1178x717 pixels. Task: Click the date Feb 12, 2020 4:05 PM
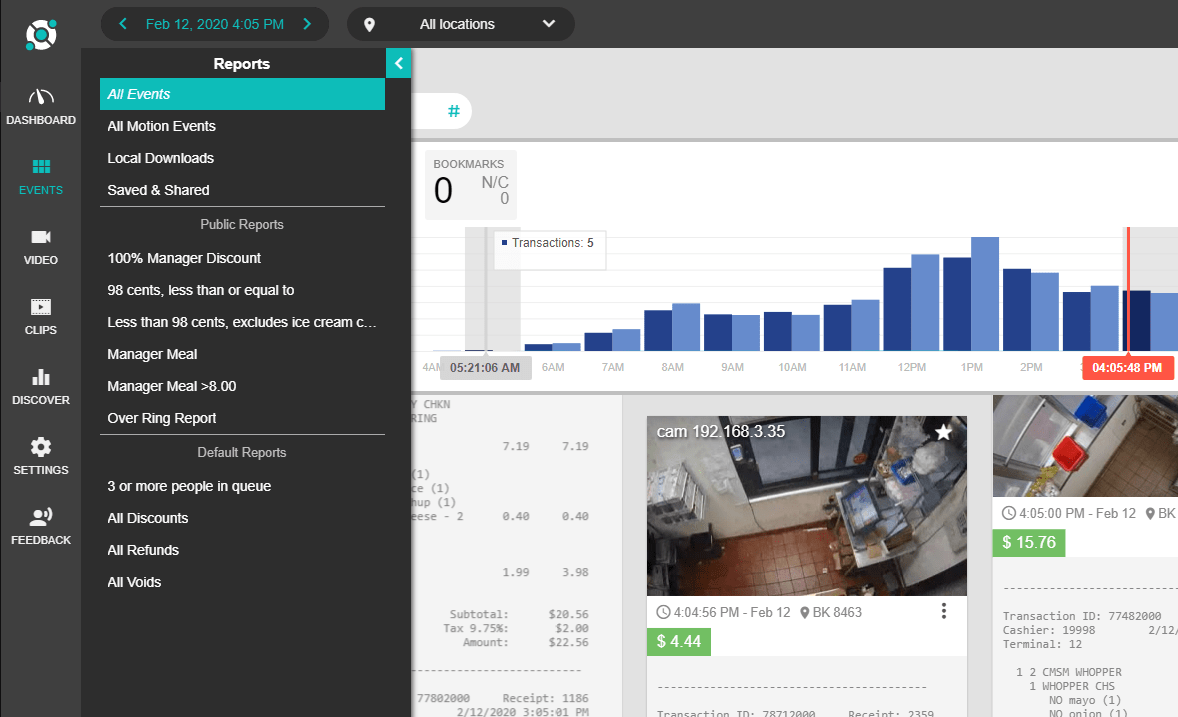coord(215,24)
